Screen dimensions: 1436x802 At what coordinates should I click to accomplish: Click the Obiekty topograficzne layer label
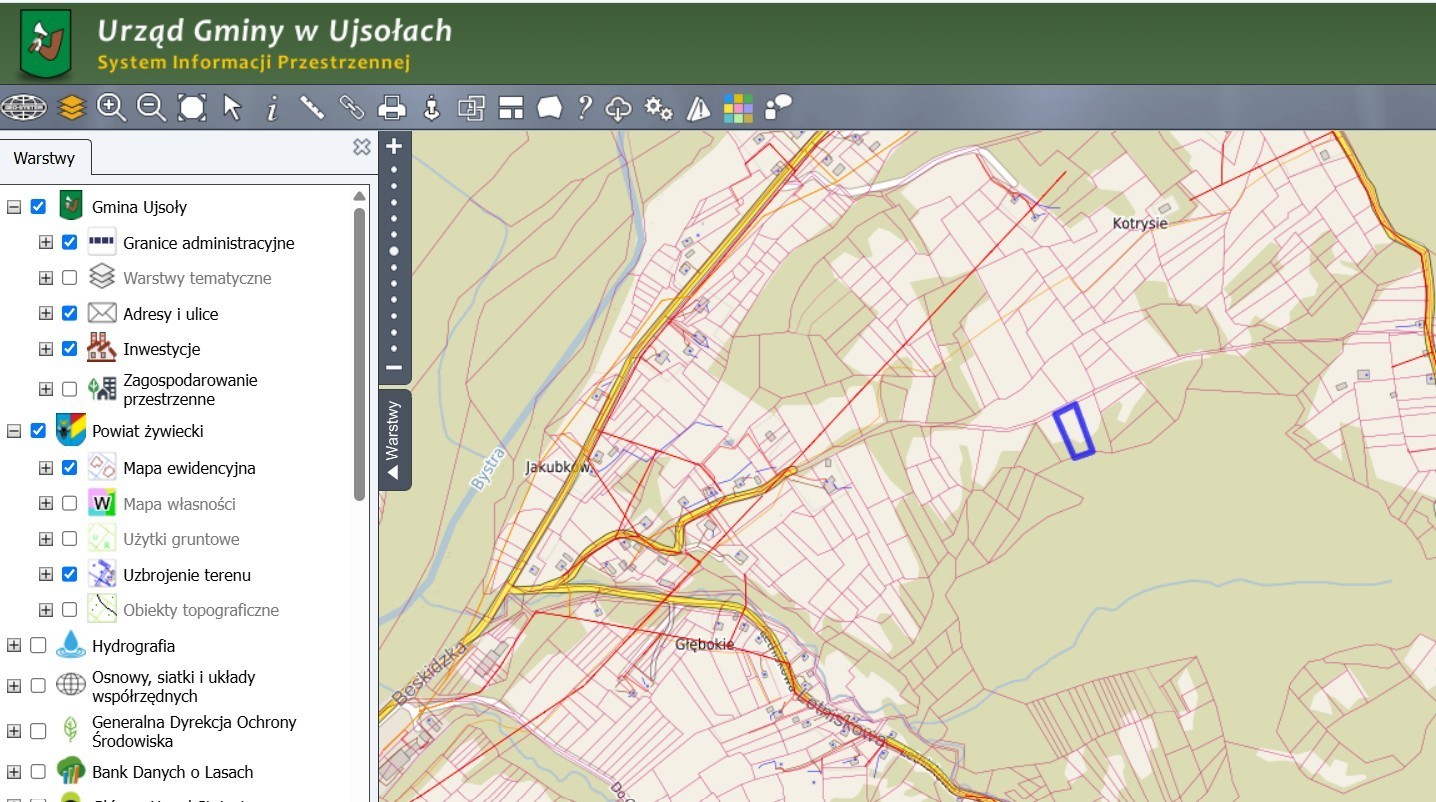click(201, 610)
